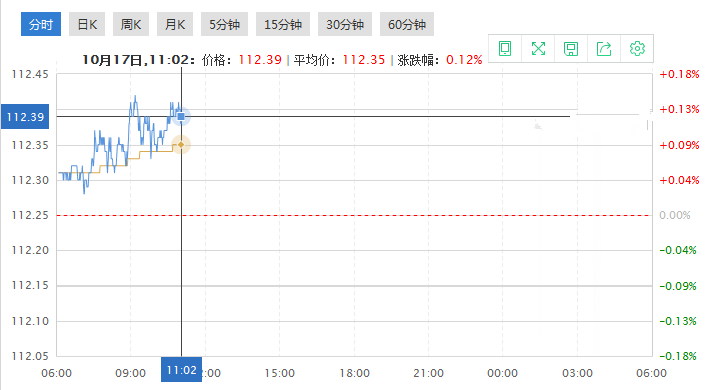Open chart settings gear icon

coord(637,49)
